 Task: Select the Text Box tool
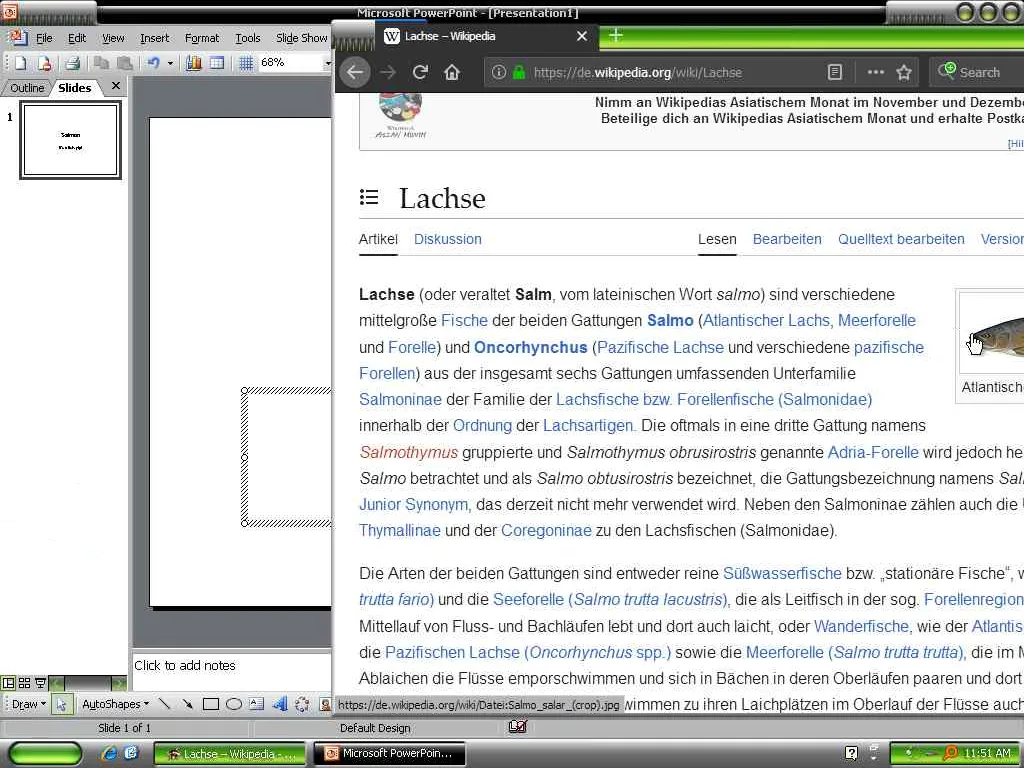[x=257, y=704]
